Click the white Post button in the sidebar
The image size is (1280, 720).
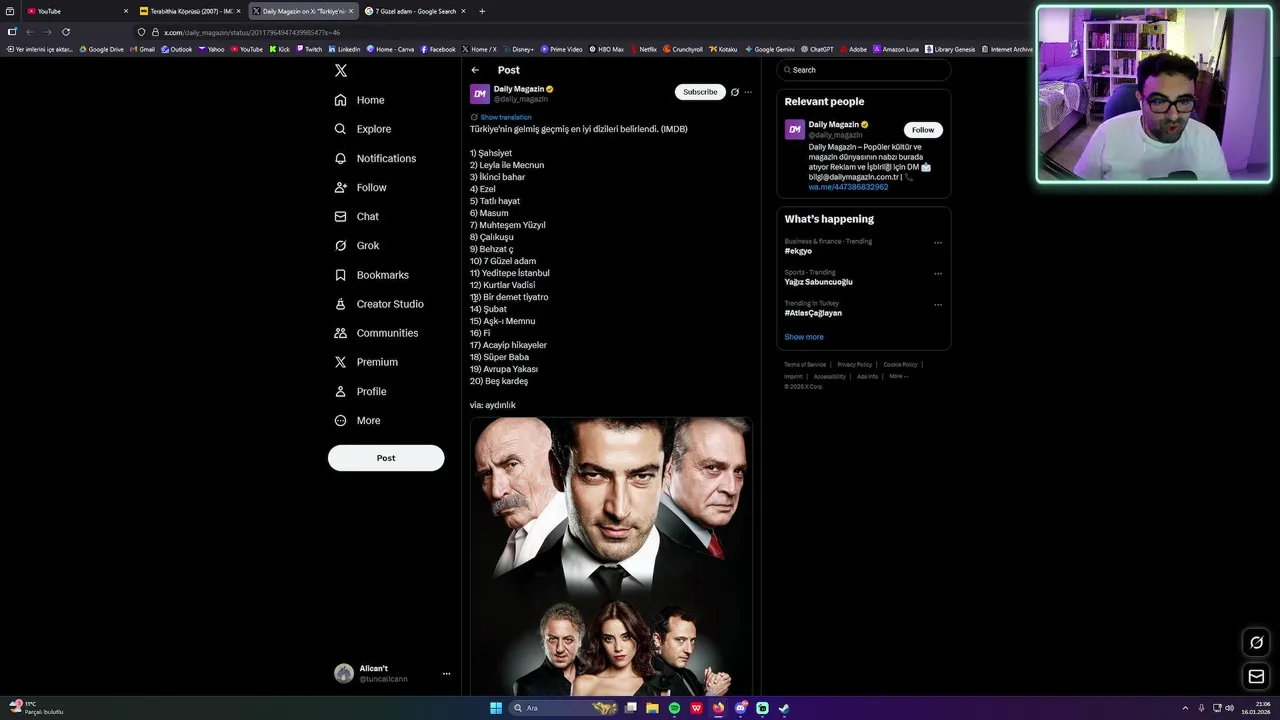(x=386, y=457)
